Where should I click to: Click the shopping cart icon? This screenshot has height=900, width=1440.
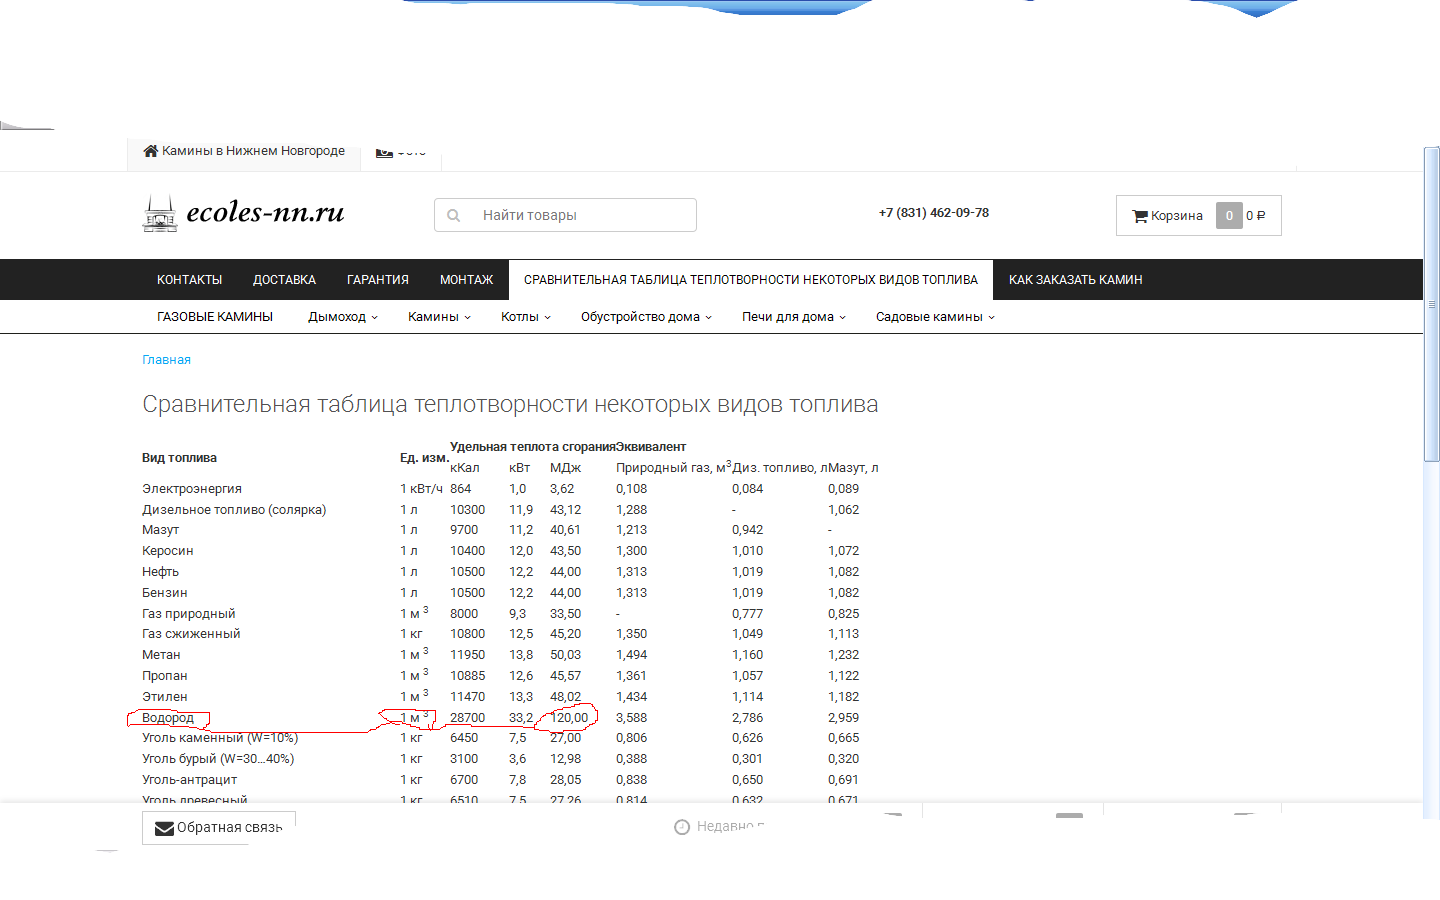click(1139, 216)
